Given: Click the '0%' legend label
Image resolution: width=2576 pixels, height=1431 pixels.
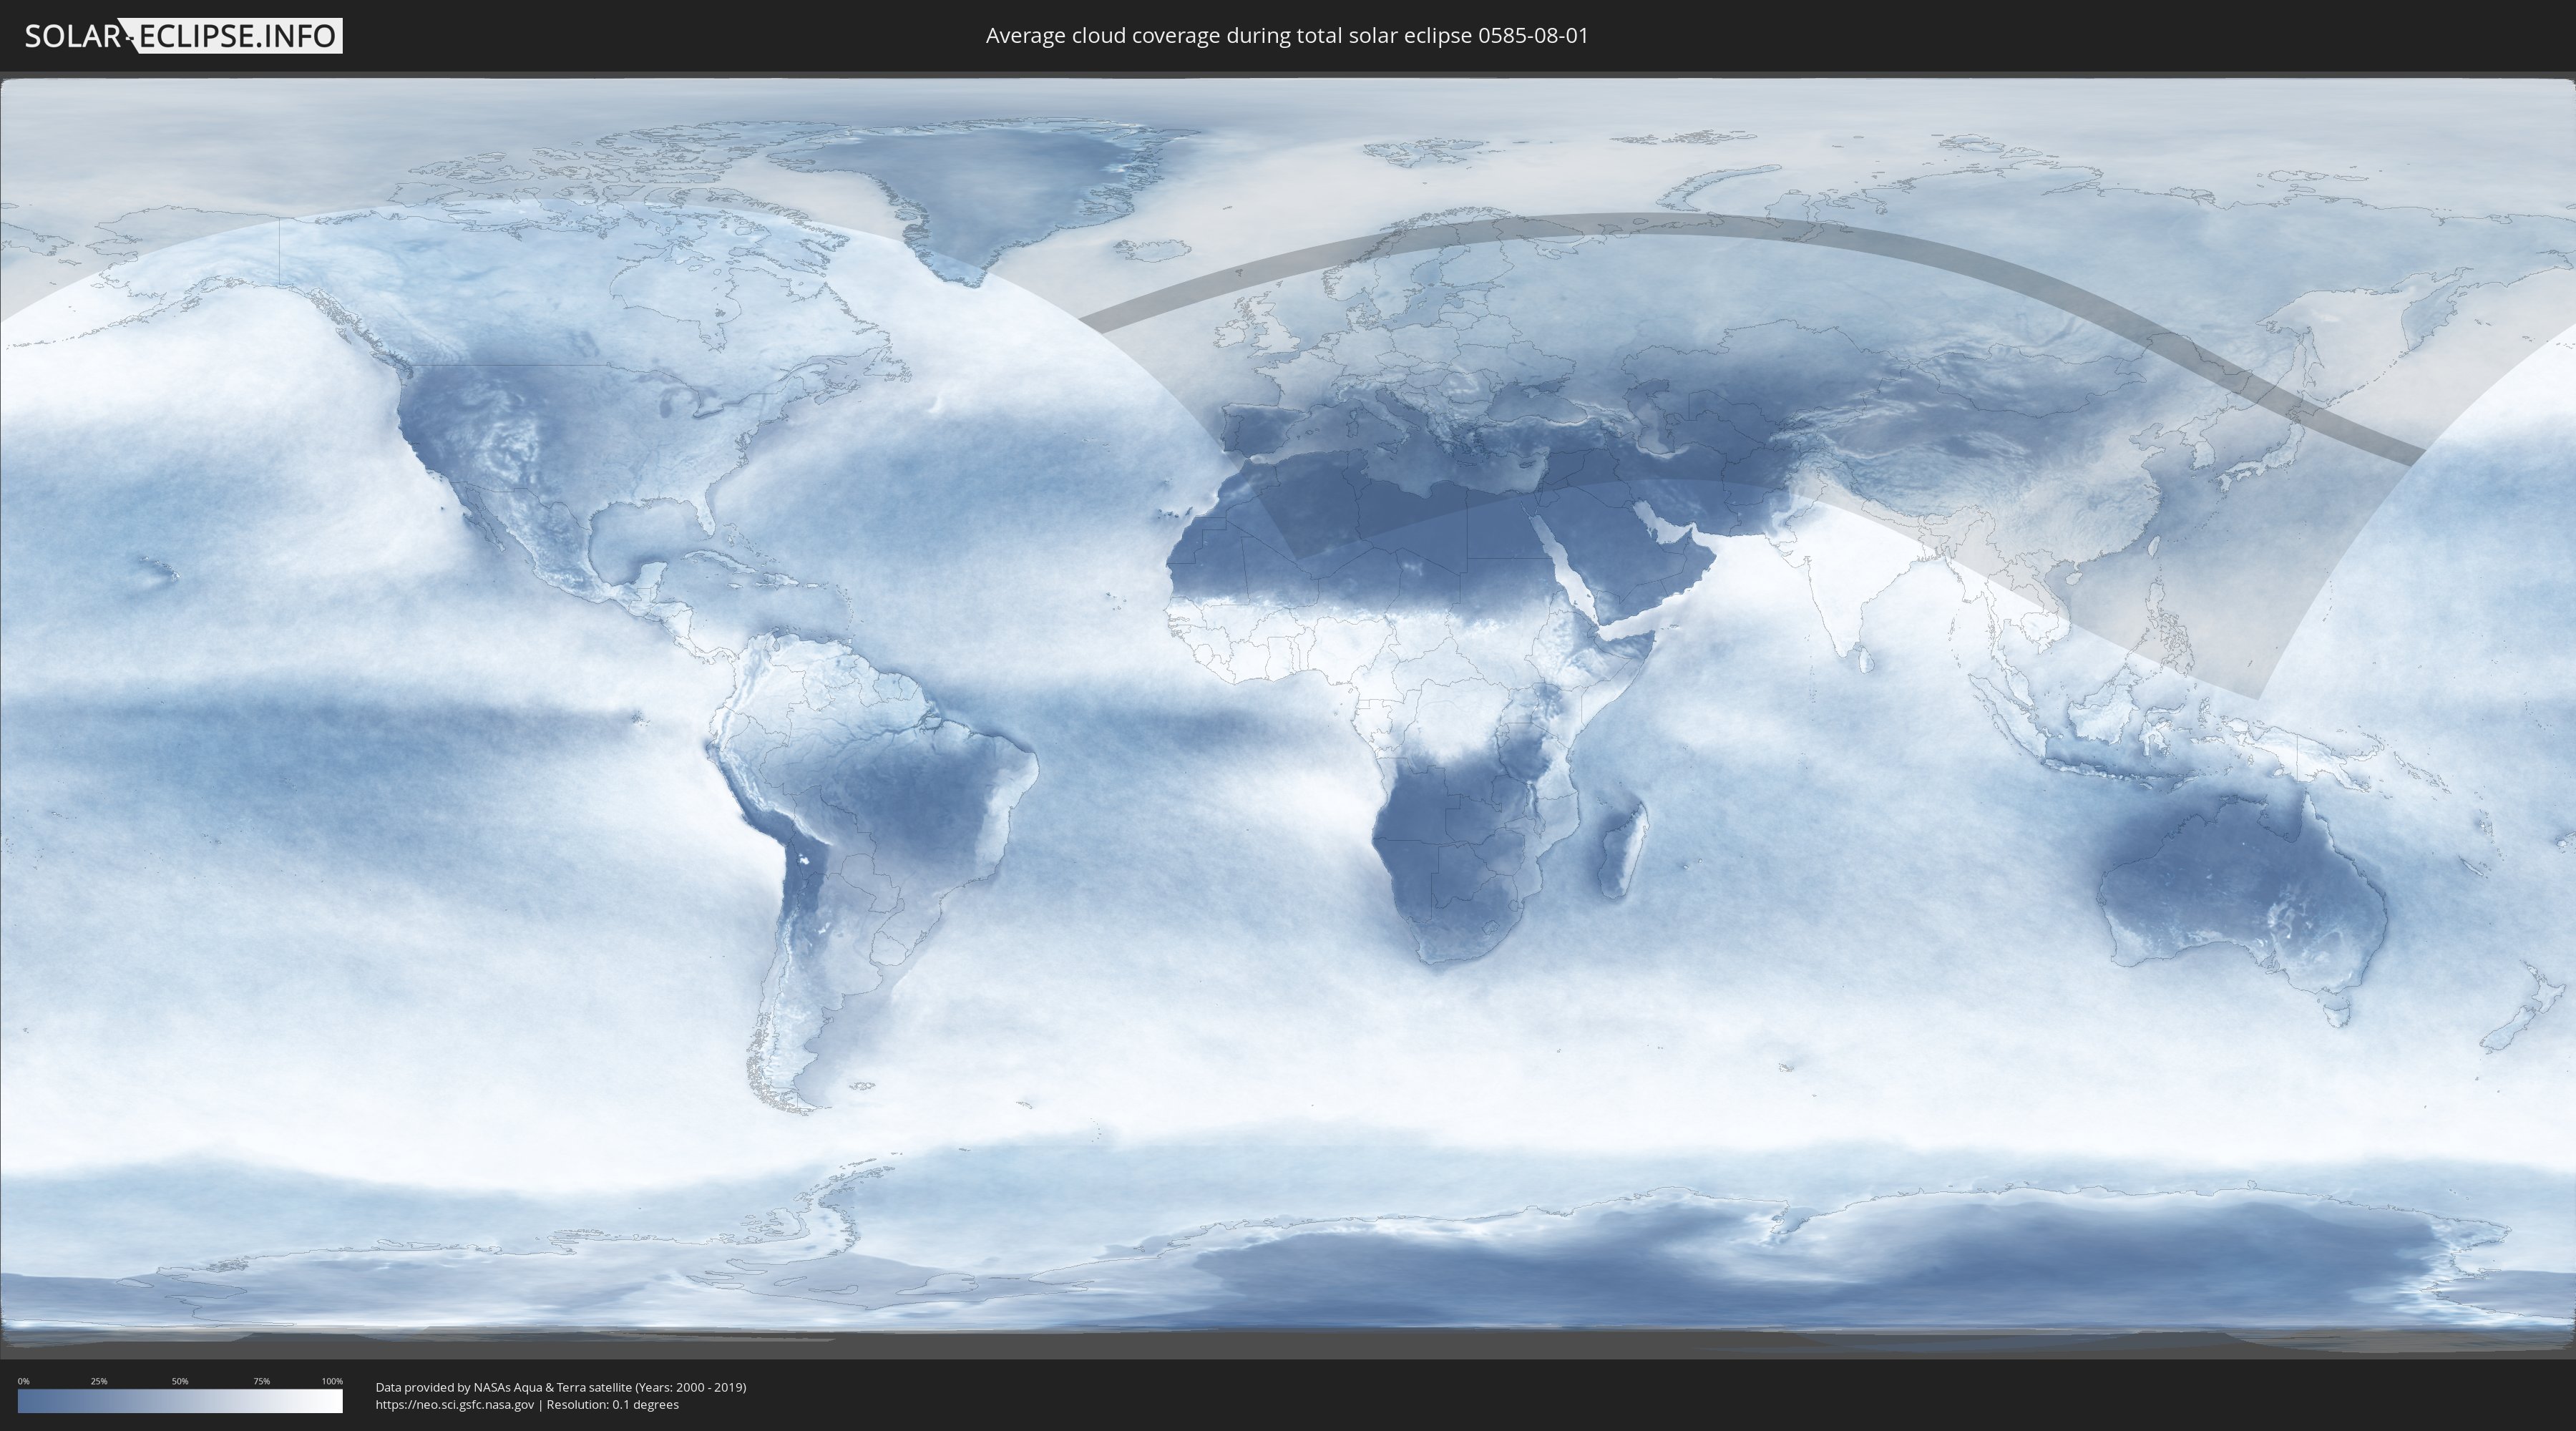Looking at the screenshot, I should 23,1381.
